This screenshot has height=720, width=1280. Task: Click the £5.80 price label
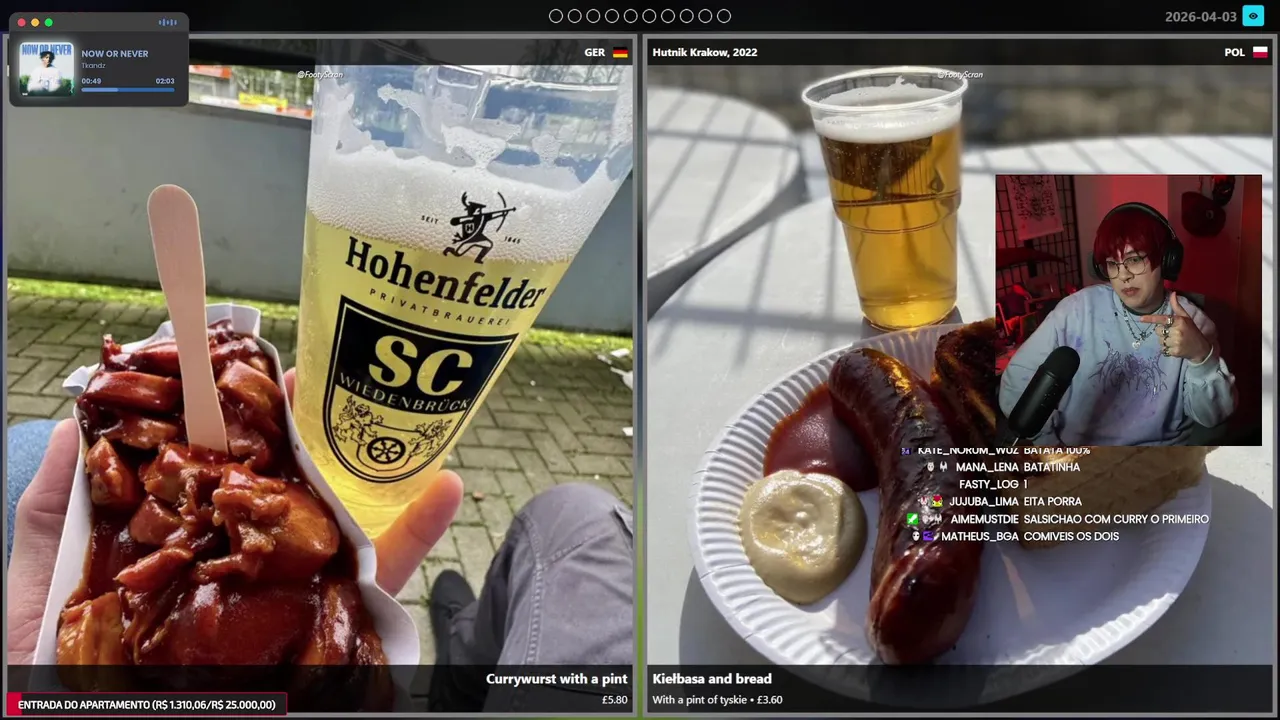tap(615, 700)
